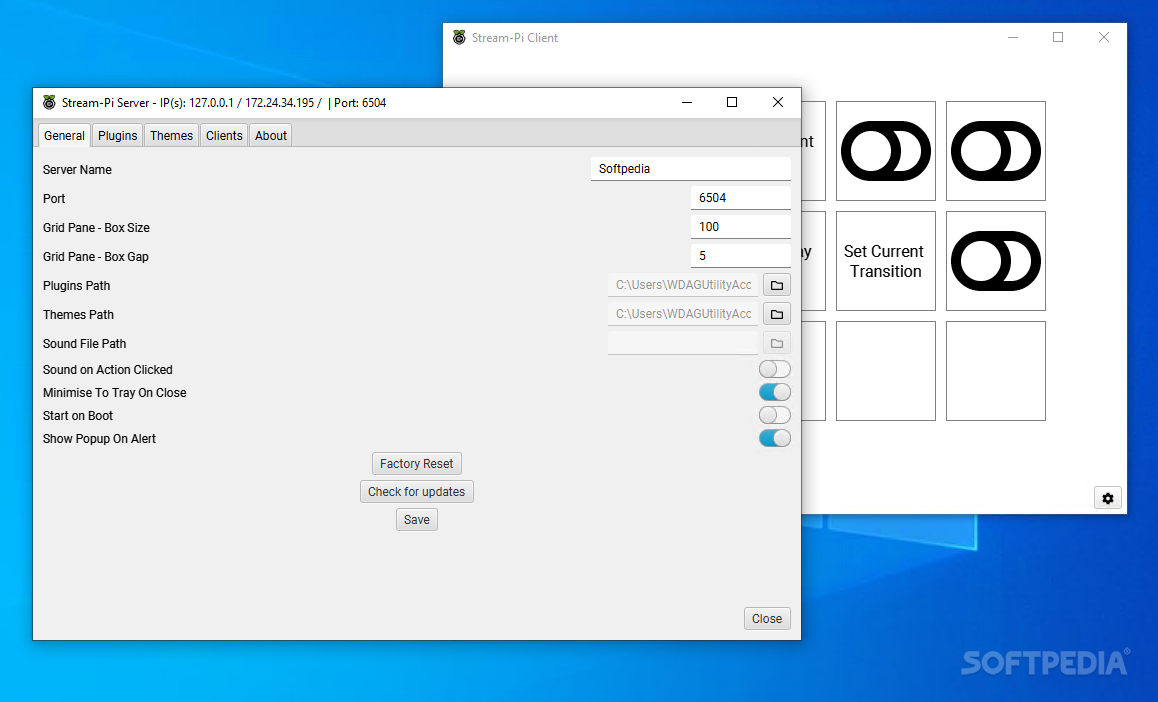This screenshot has height=702, width=1158.
Task: Click the Close button at bottom
Action: pyautogui.click(x=767, y=619)
